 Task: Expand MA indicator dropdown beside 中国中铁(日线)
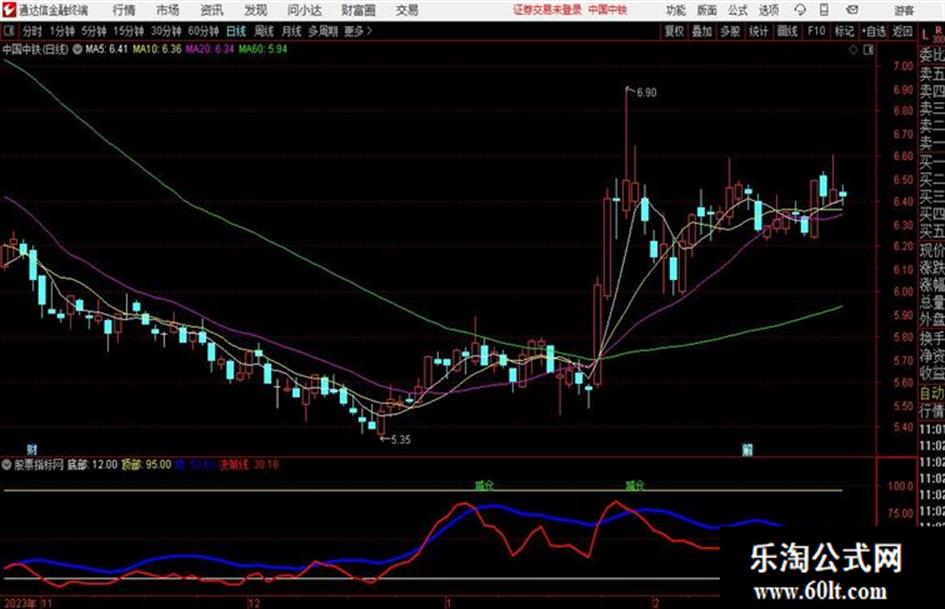point(78,49)
